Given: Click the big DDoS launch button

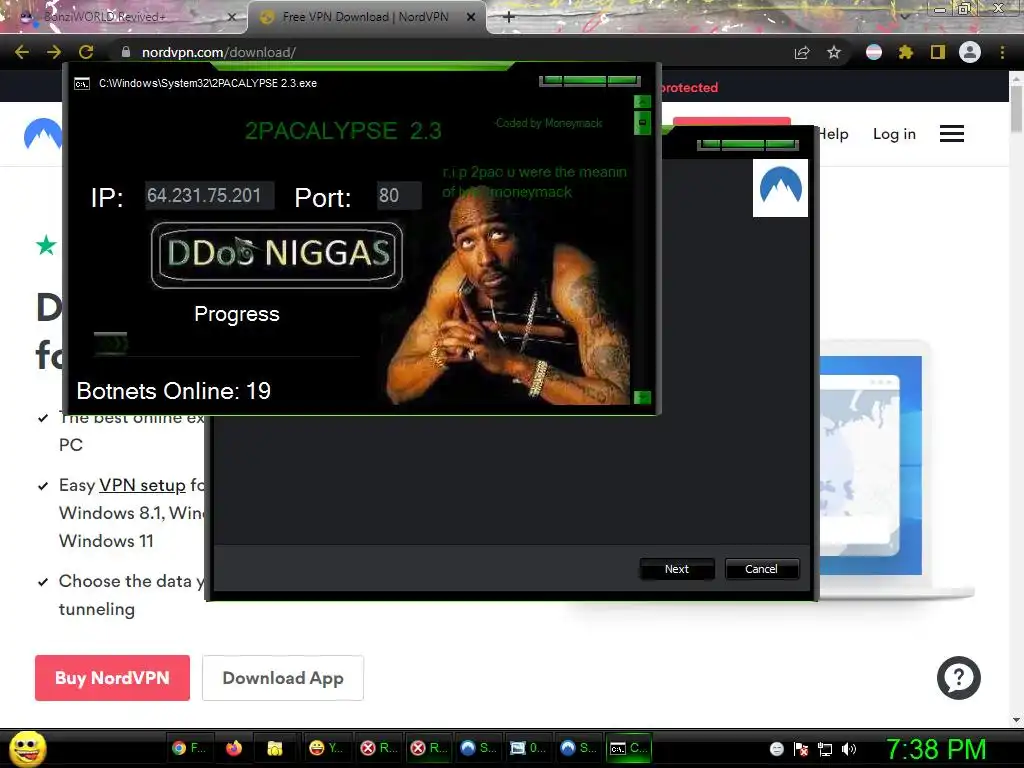Looking at the screenshot, I should coord(277,255).
